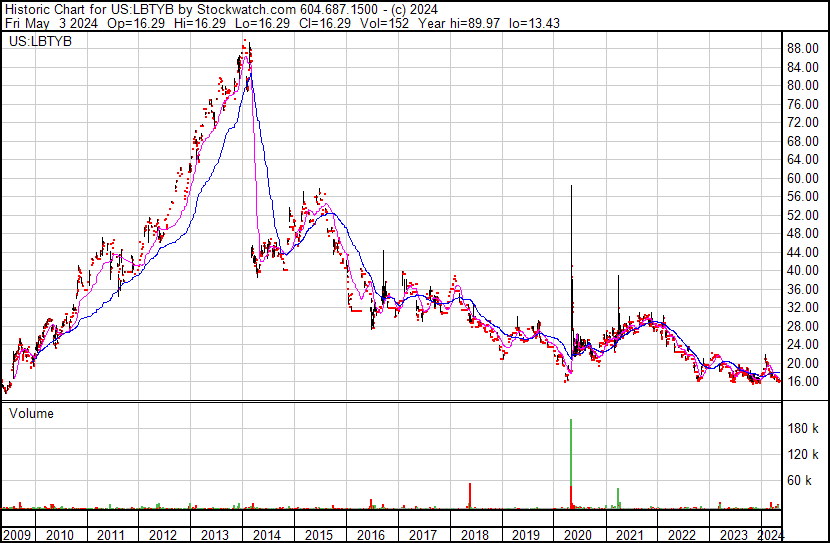Select the 2013 year label on time axis
The width and height of the screenshot is (830, 543).
[215, 534]
